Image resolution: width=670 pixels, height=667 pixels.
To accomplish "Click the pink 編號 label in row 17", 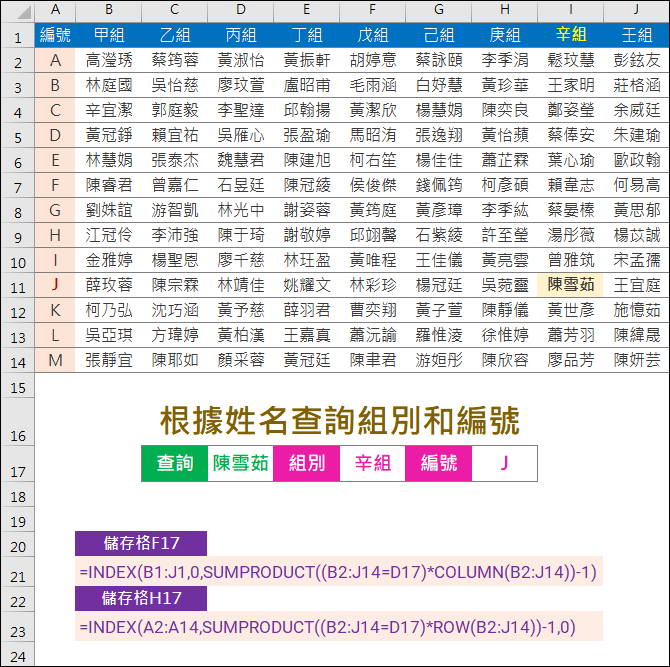I will point(439,464).
